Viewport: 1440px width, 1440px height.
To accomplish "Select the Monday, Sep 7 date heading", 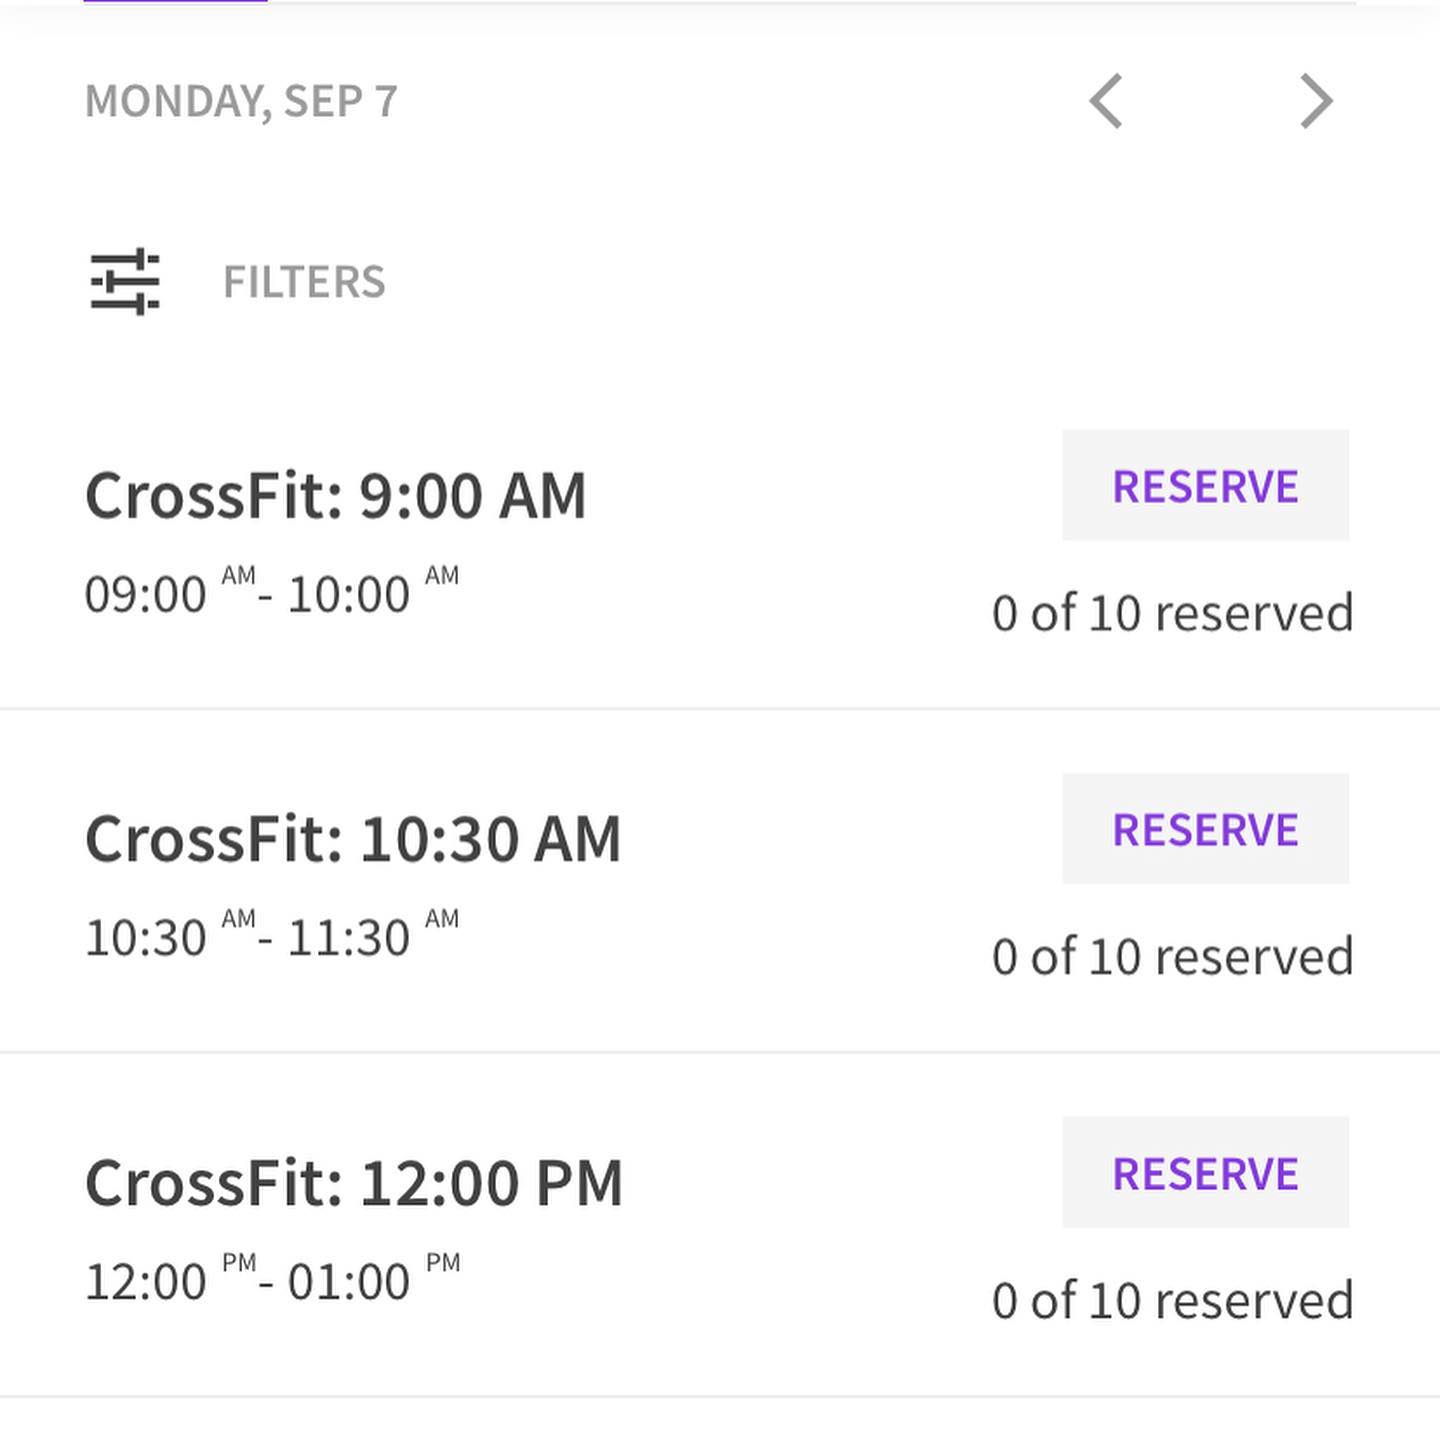I will coord(241,101).
